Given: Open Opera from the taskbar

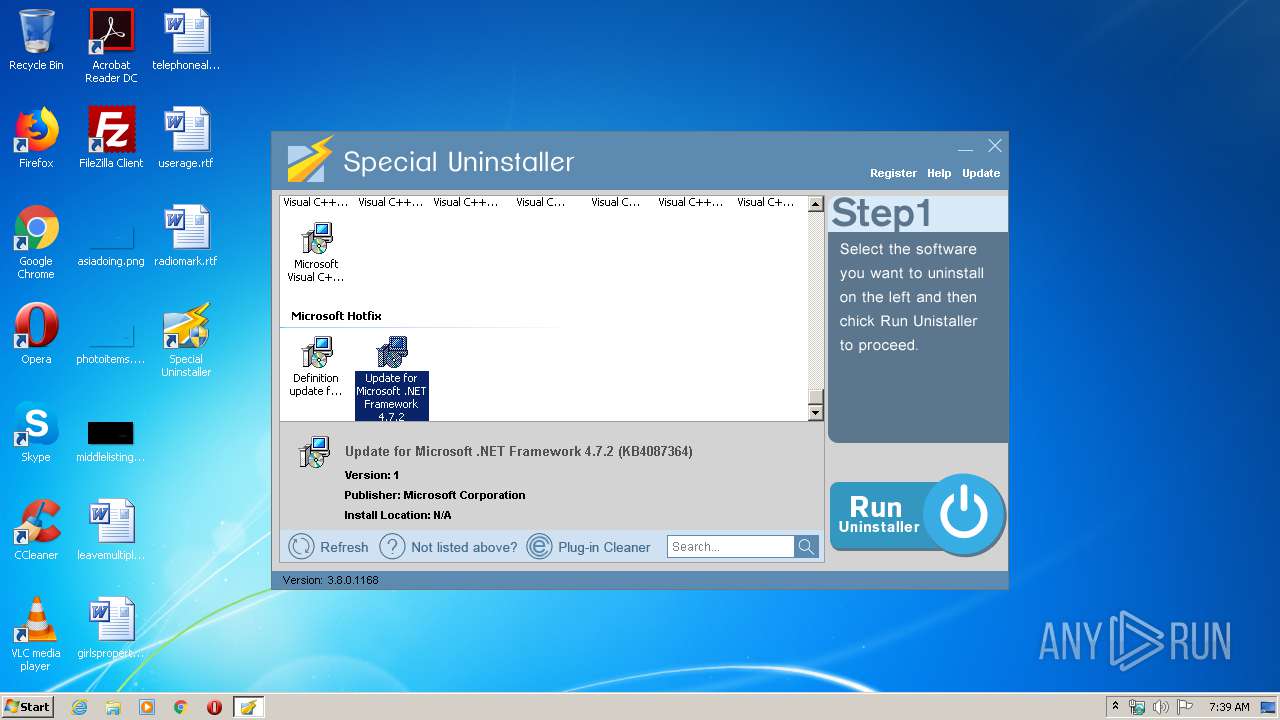Looking at the screenshot, I should click(214, 707).
